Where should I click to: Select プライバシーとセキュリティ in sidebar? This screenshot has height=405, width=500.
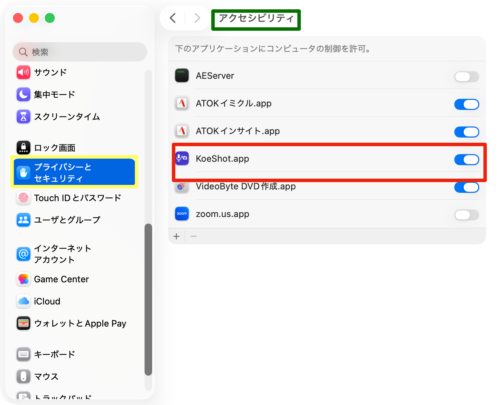point(74,172)
